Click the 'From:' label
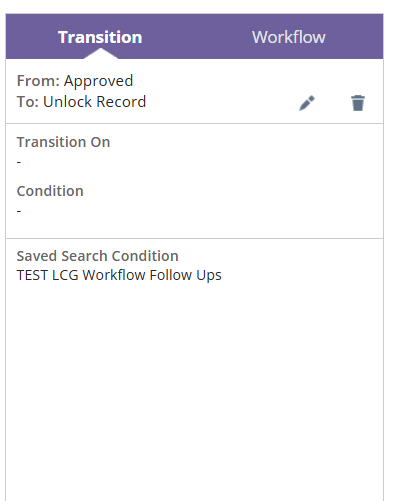The height and width of the screenshot is (501, 398). click(38, 81)
